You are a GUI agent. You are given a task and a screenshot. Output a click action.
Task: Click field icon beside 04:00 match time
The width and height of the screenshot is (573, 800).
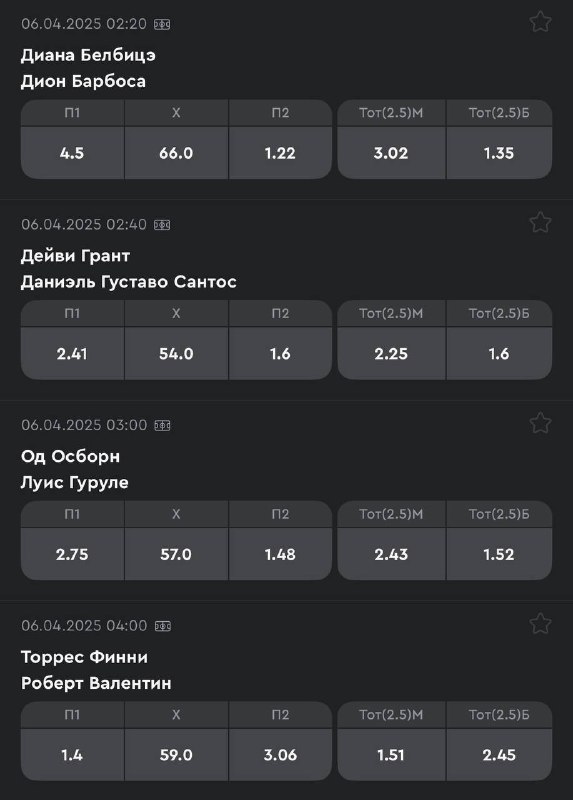click(163, 626)
